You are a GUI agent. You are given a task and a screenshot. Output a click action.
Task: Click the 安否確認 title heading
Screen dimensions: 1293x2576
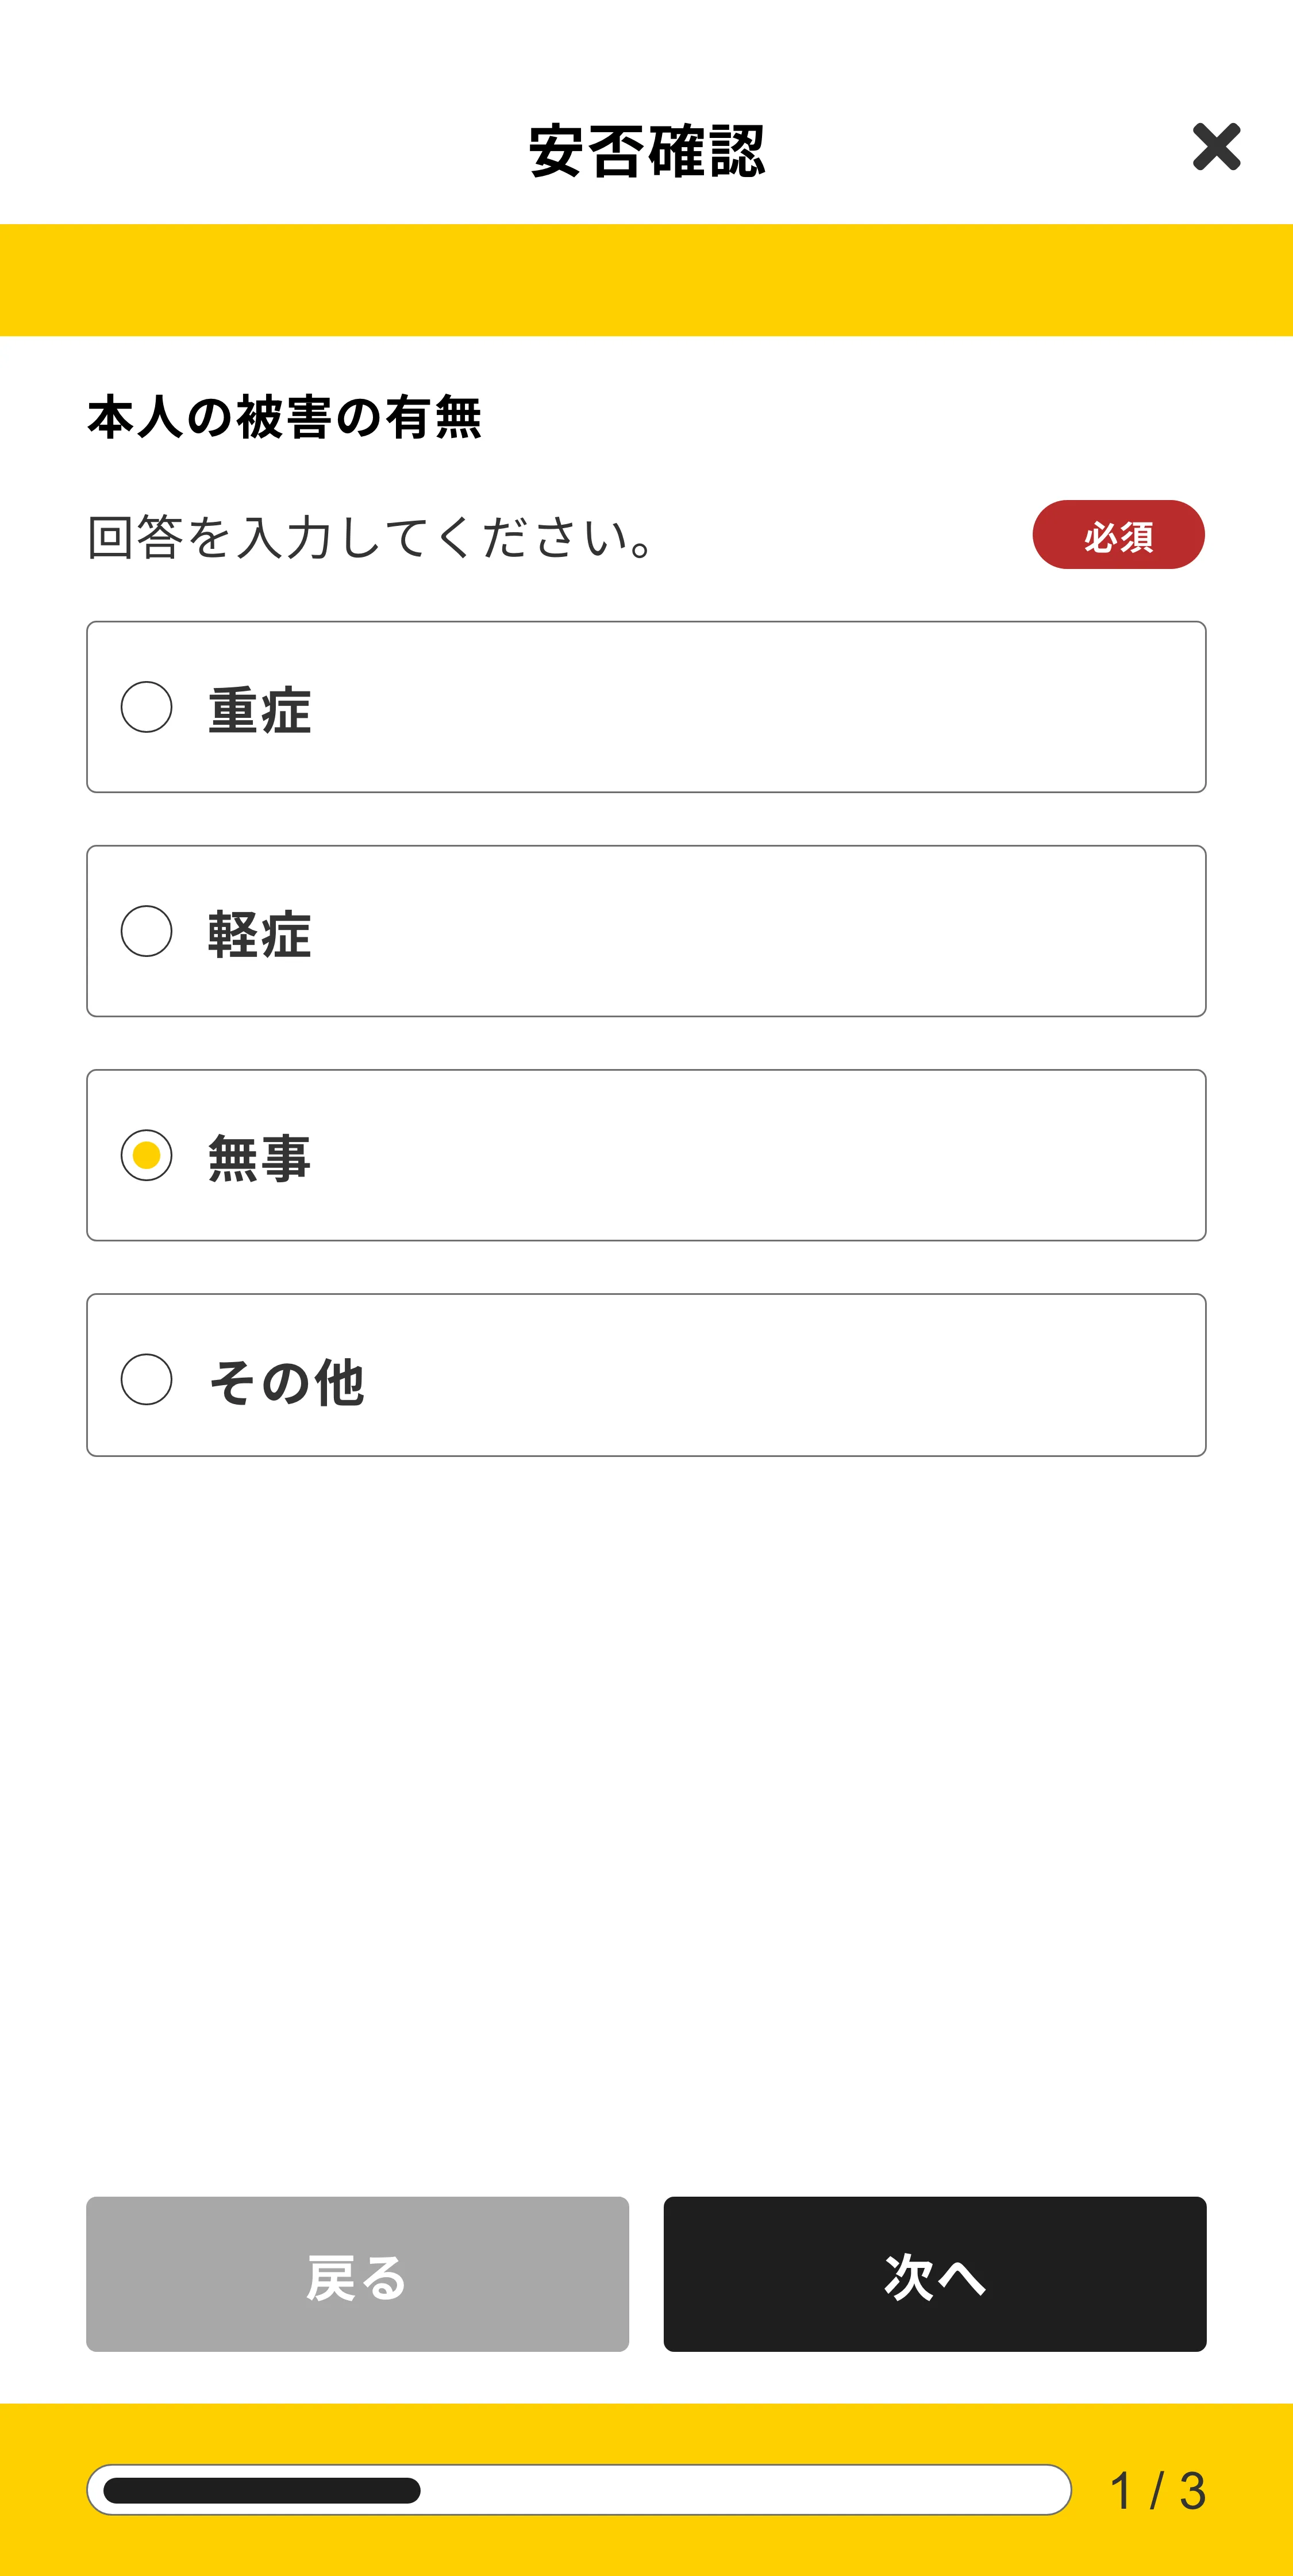point(646,151)
